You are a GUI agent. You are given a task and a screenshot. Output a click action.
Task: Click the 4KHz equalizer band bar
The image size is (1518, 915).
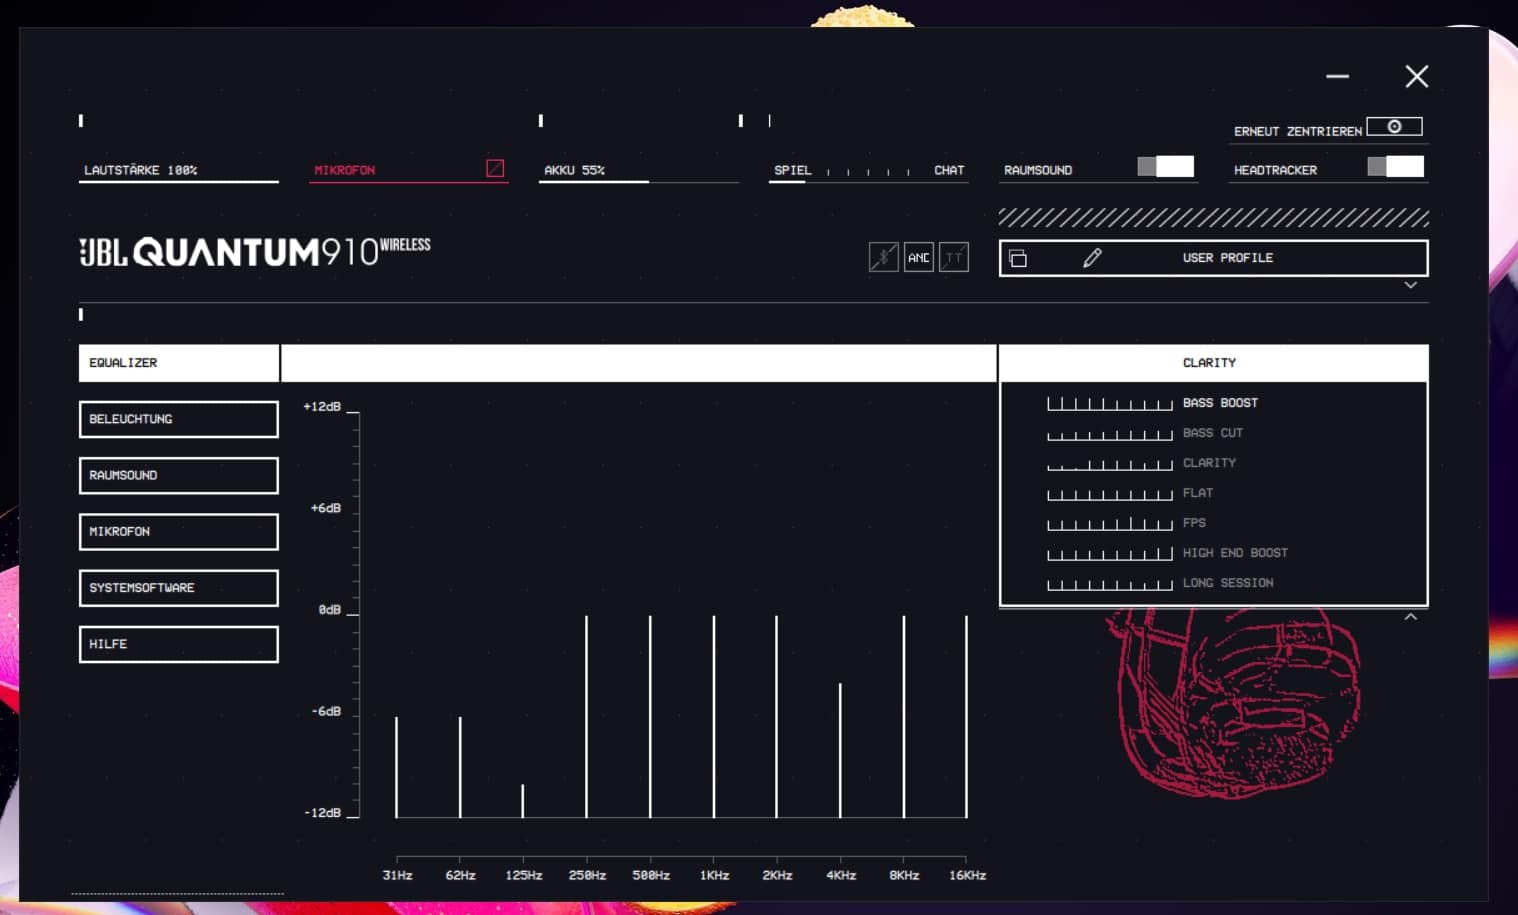(840, 750)
